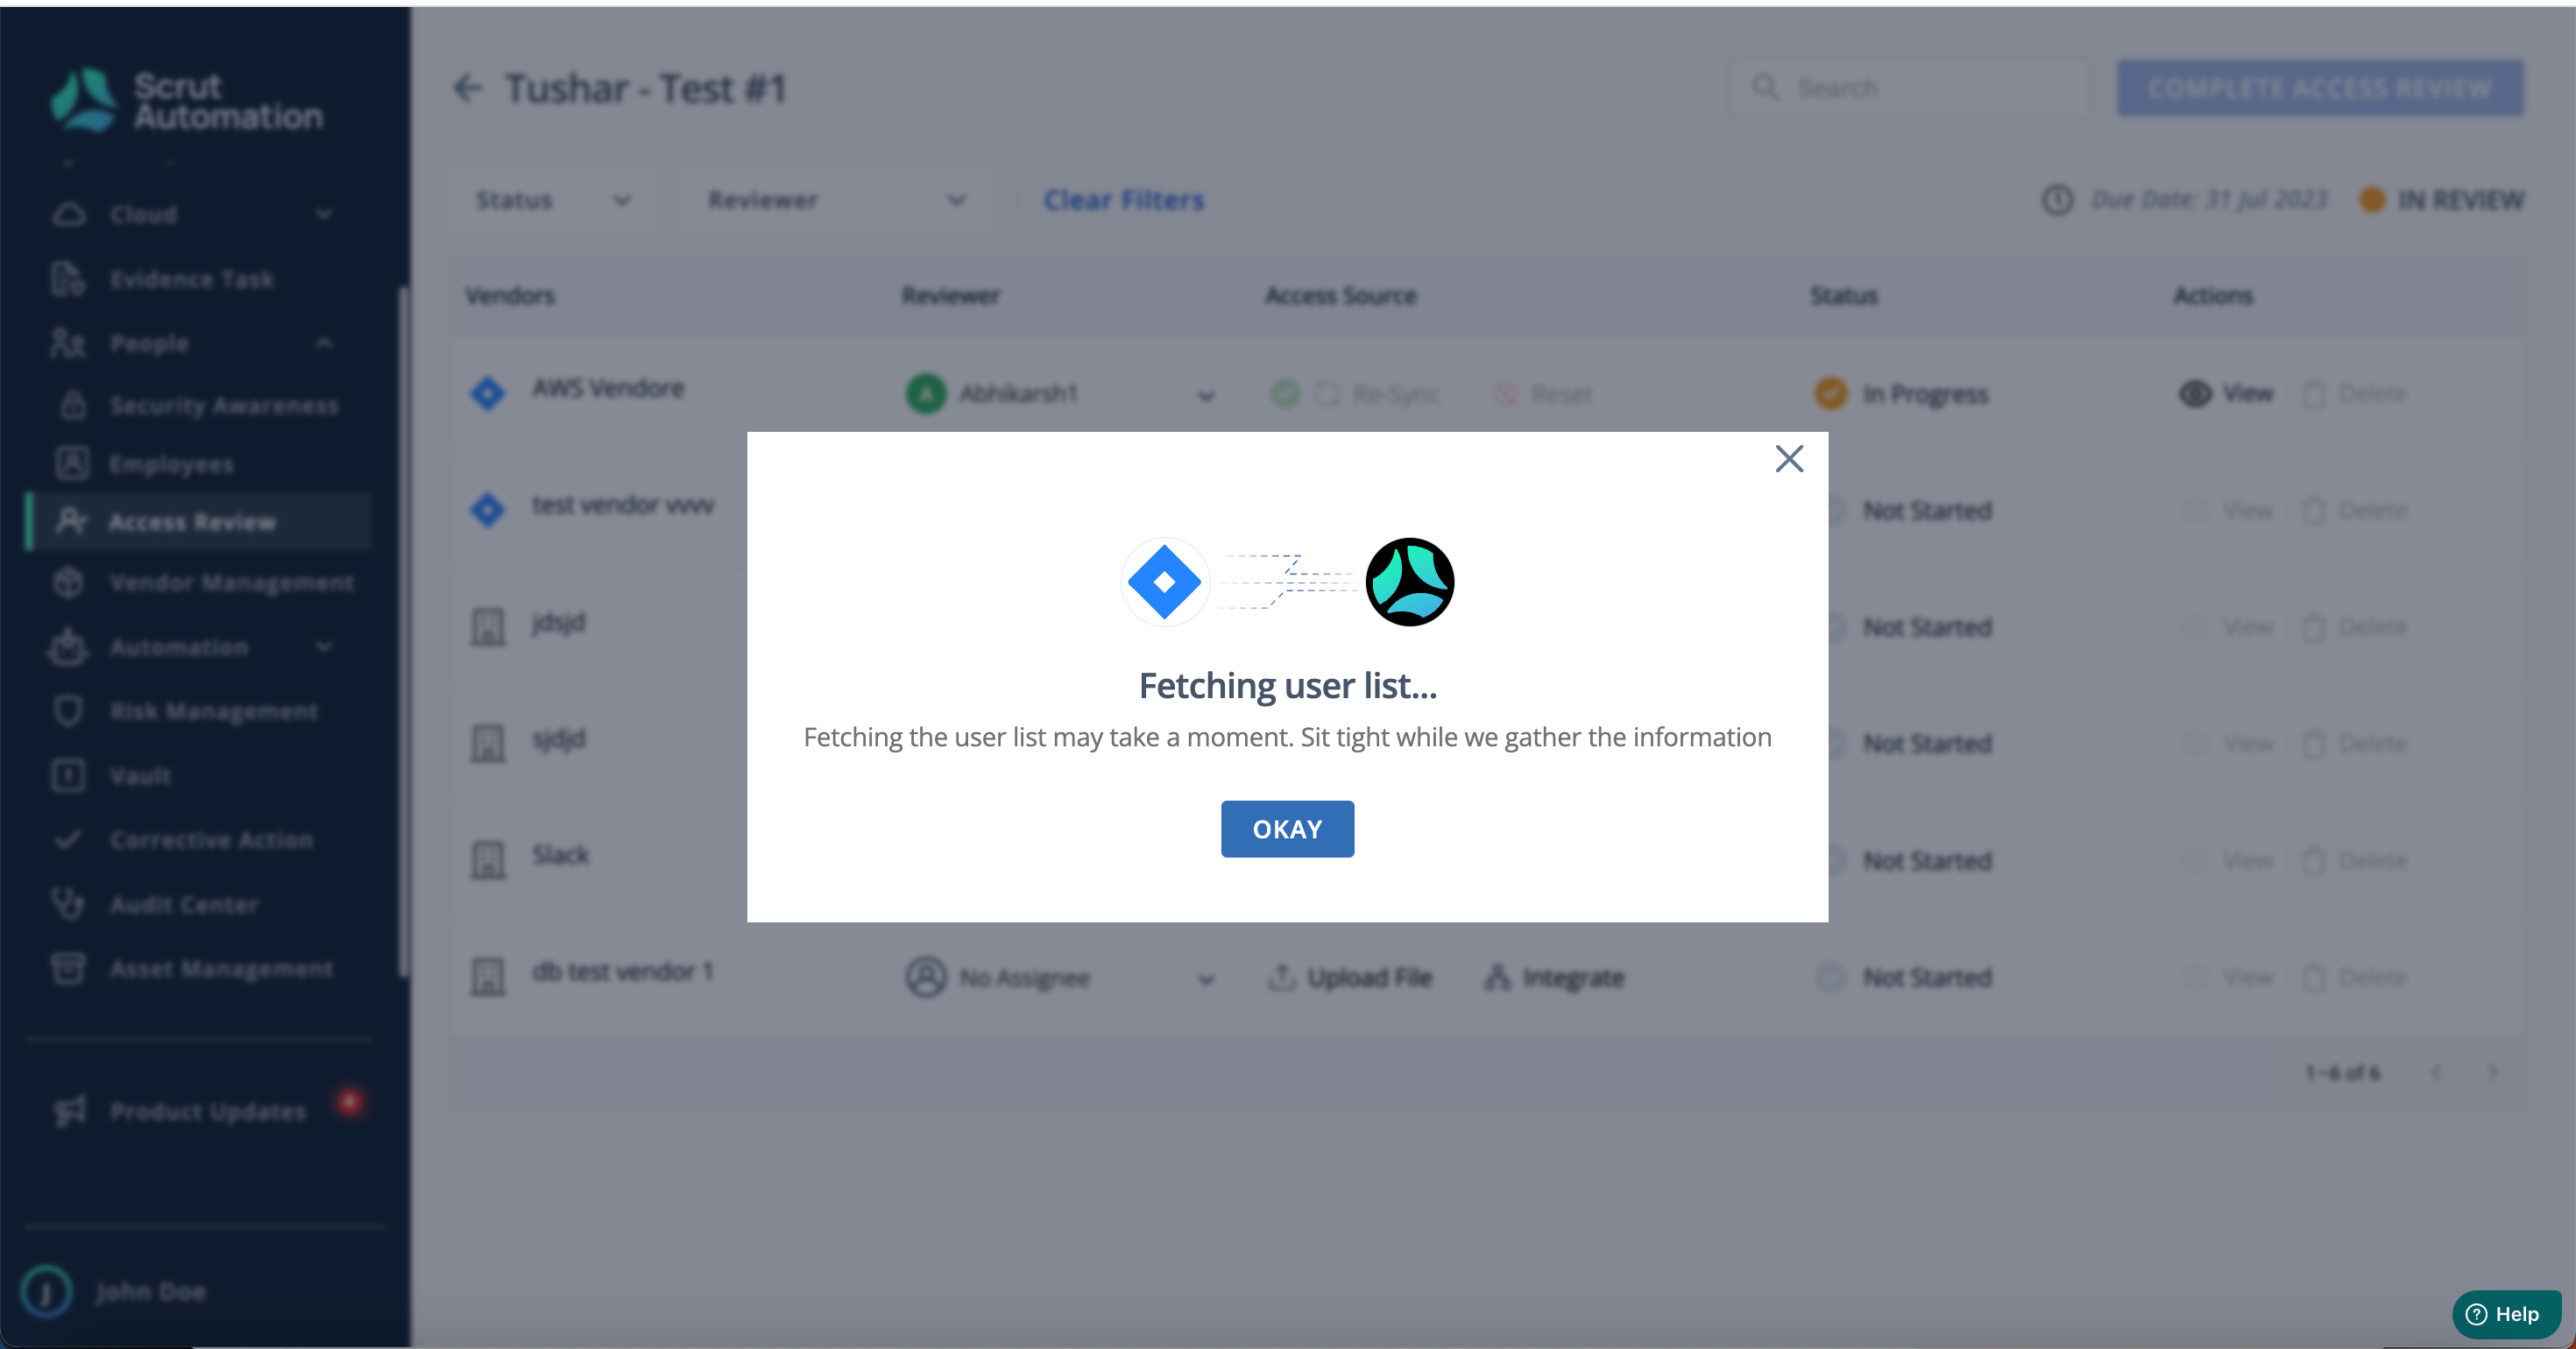The image size is (2576, 1349).
Task: Click the jdsjd vendor building icon
Action: [487, 627]
